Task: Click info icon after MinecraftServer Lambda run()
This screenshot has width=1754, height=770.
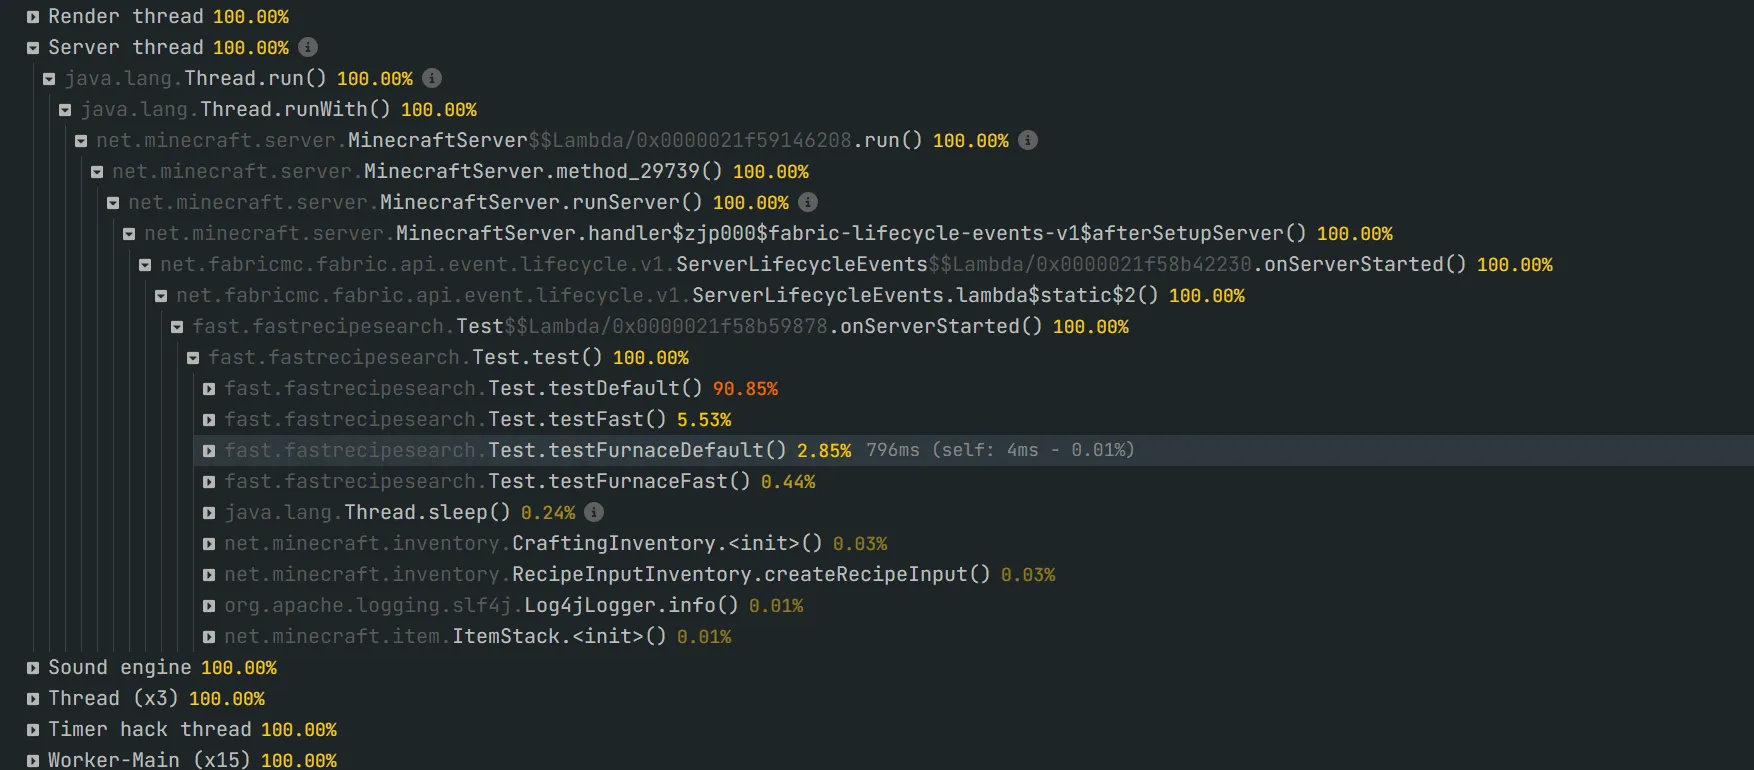Action: [x=1028, y=140]
